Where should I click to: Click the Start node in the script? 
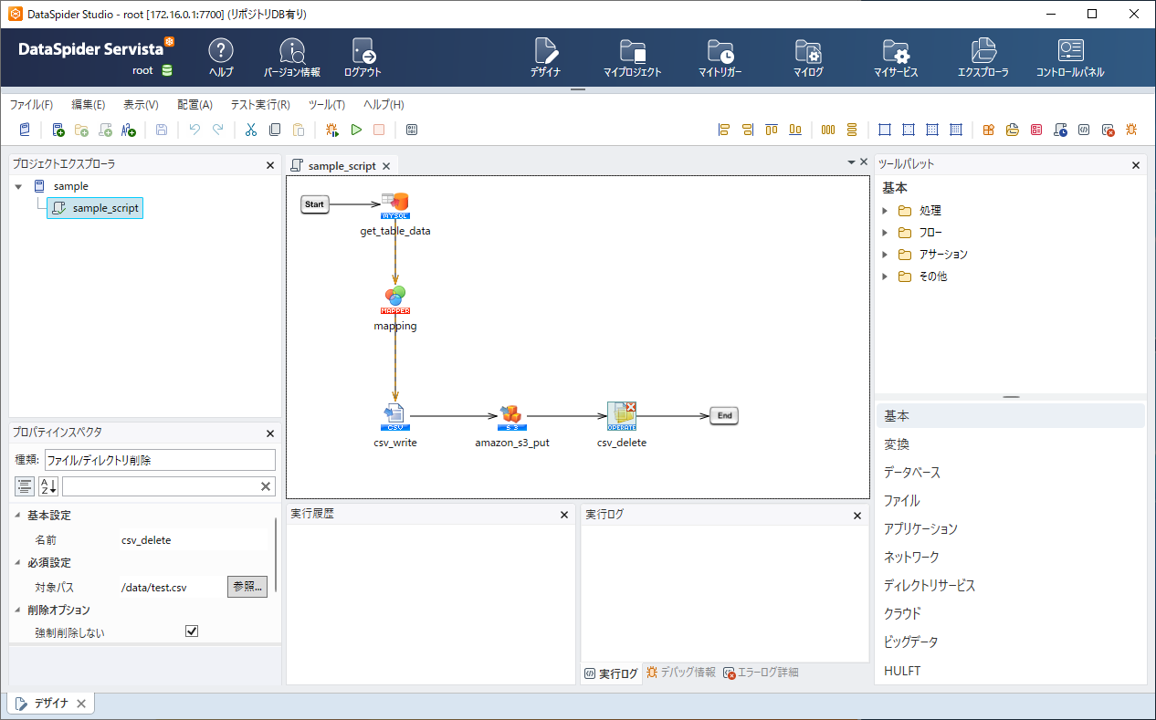pyautogui.click(x=314, y=204)
